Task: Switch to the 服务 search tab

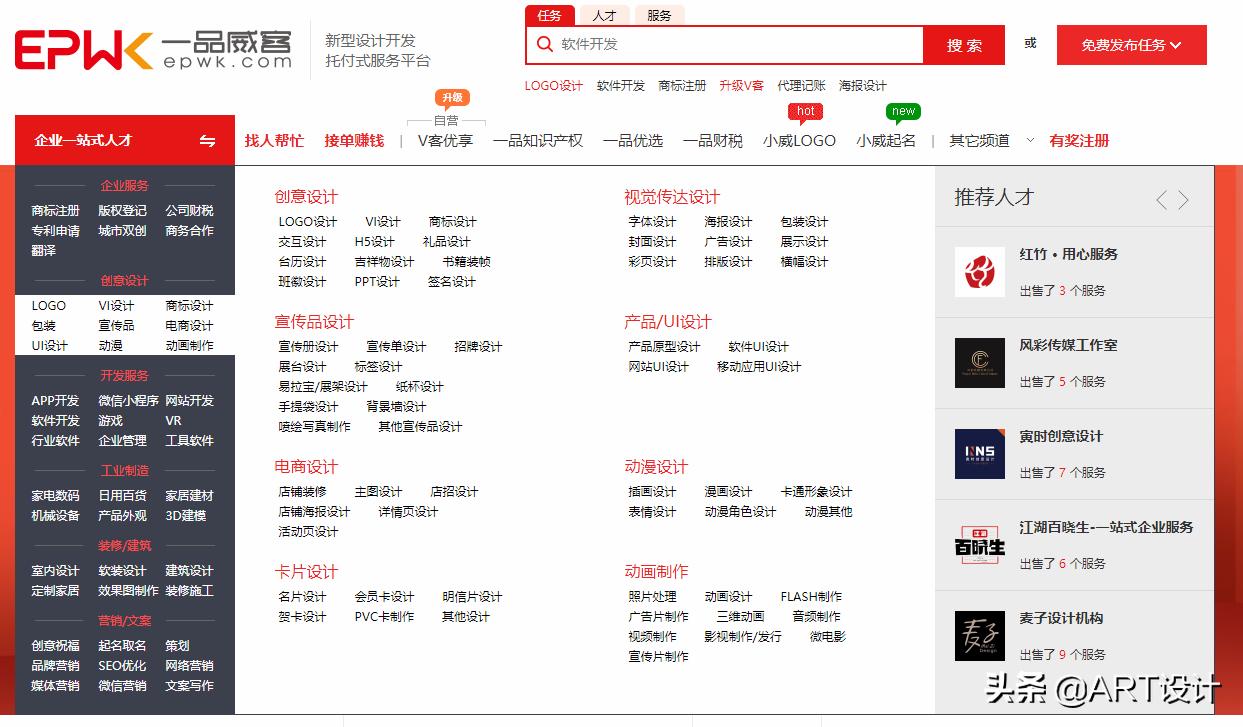Action: point(659,16)
